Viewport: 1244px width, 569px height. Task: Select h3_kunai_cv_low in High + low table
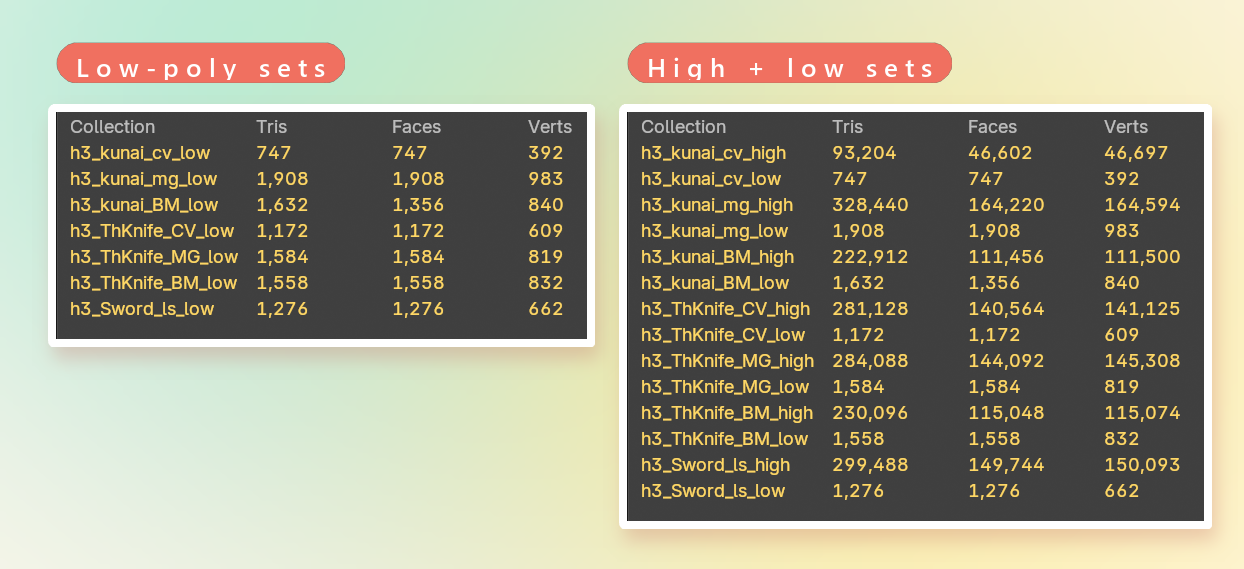[711, 179]
